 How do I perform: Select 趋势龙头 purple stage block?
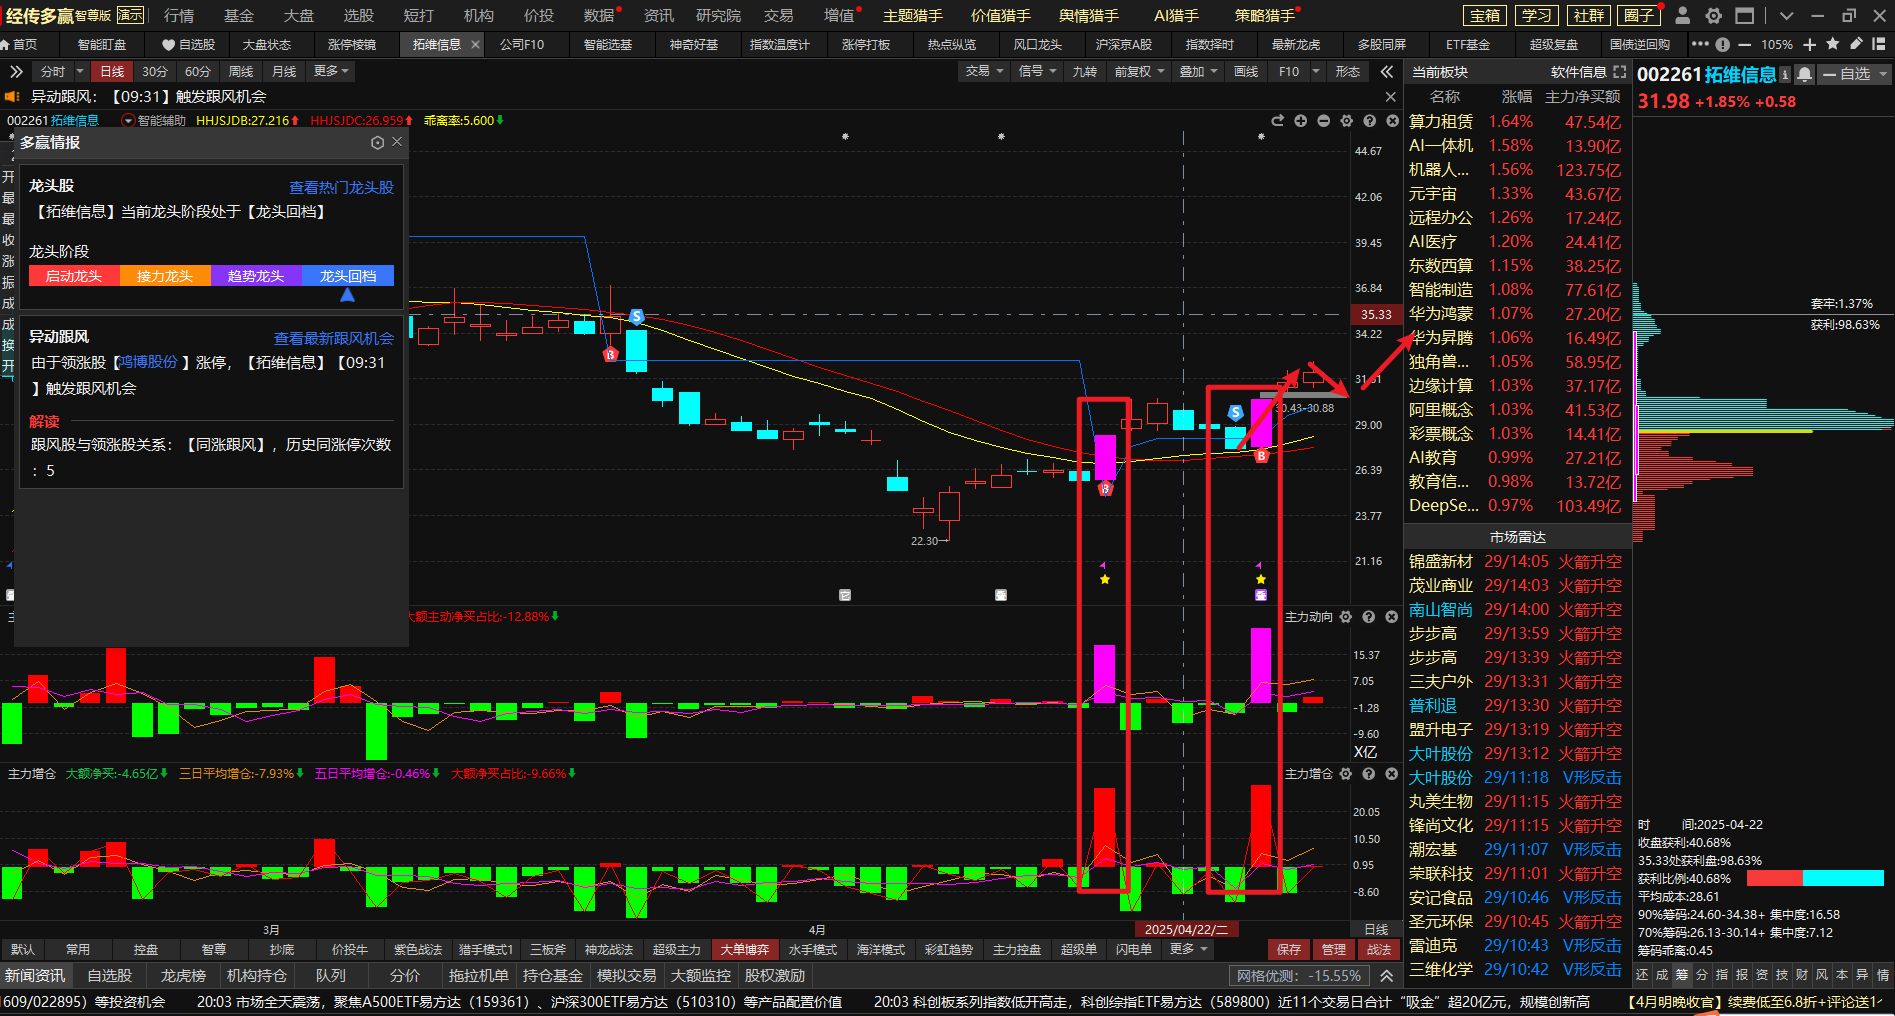click(x=256, y=276)
